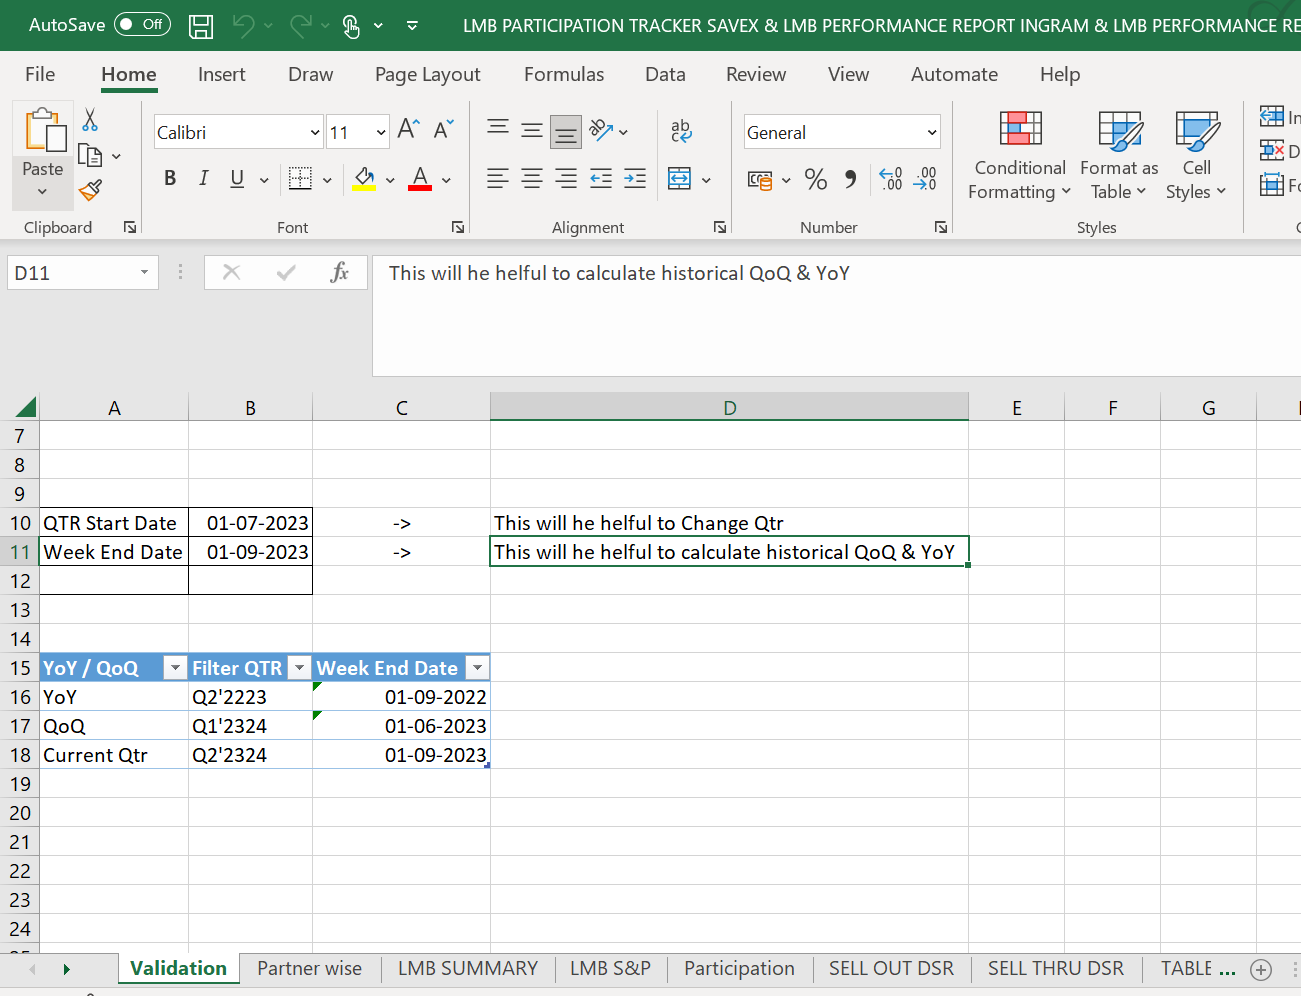Apply the yellow fill color

click(x=364, y=180)
